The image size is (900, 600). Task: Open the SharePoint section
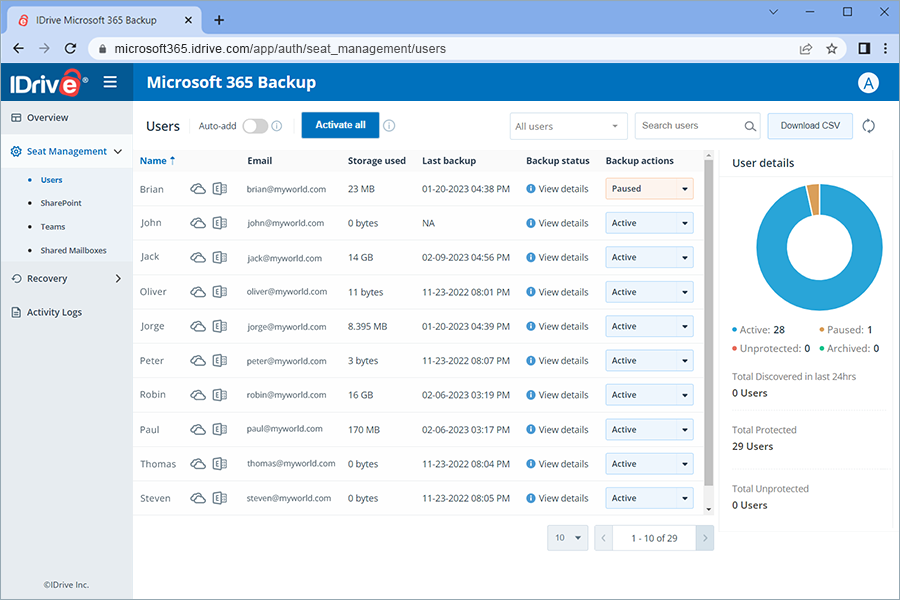pos(61,203)
